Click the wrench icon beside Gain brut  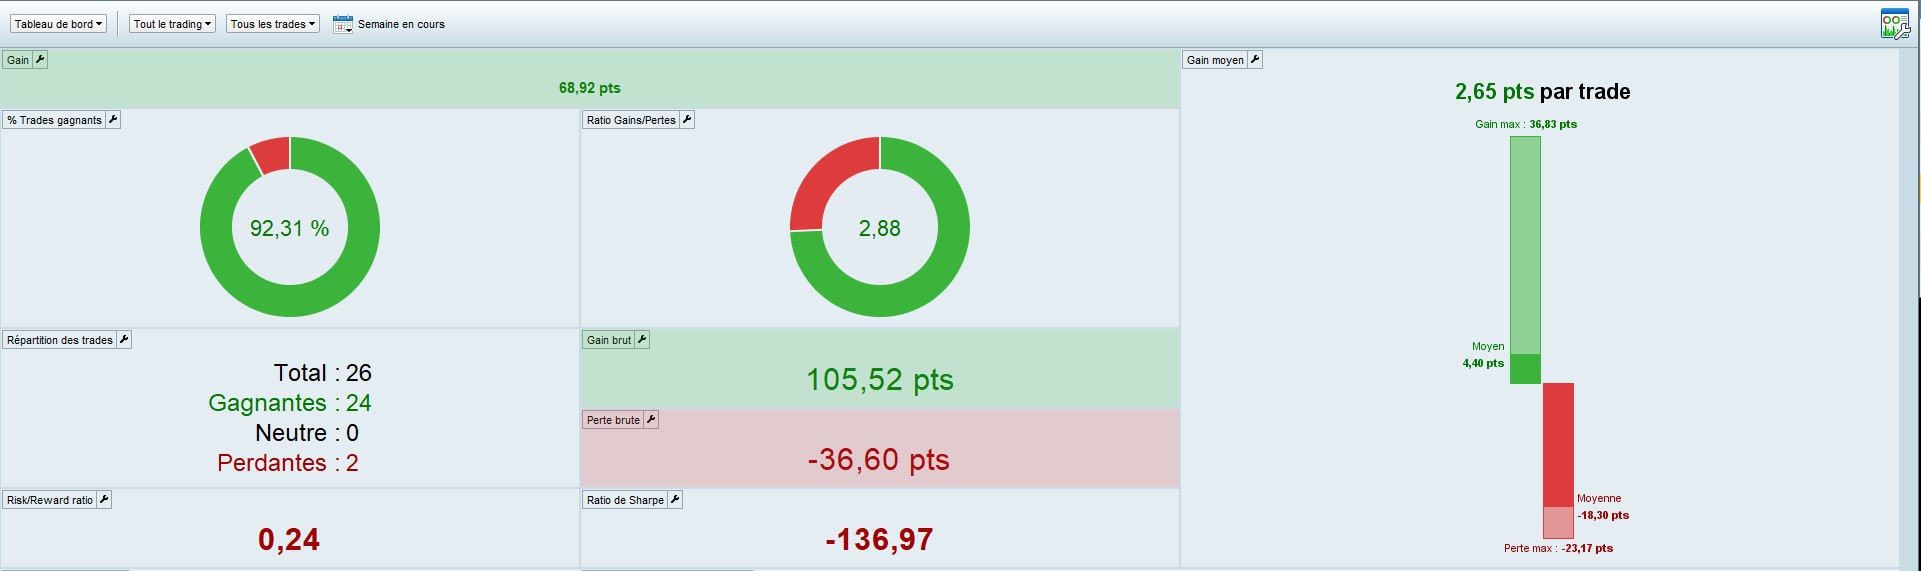tap(642, 340)
